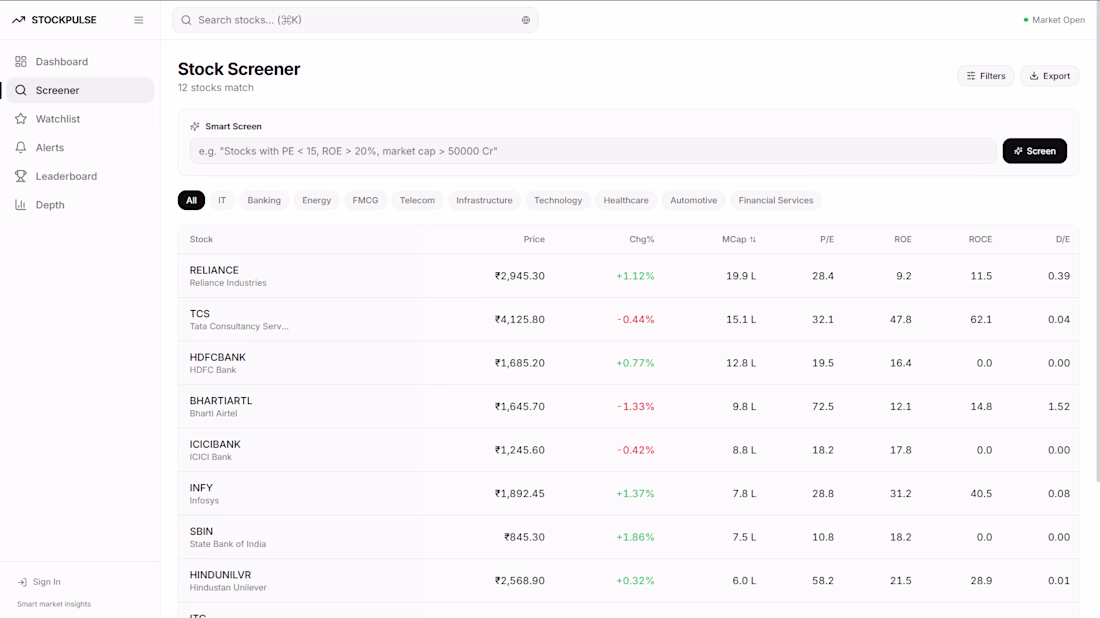Click the +1.86% change value
1100x618 pixels.
(x=636, y=537)
